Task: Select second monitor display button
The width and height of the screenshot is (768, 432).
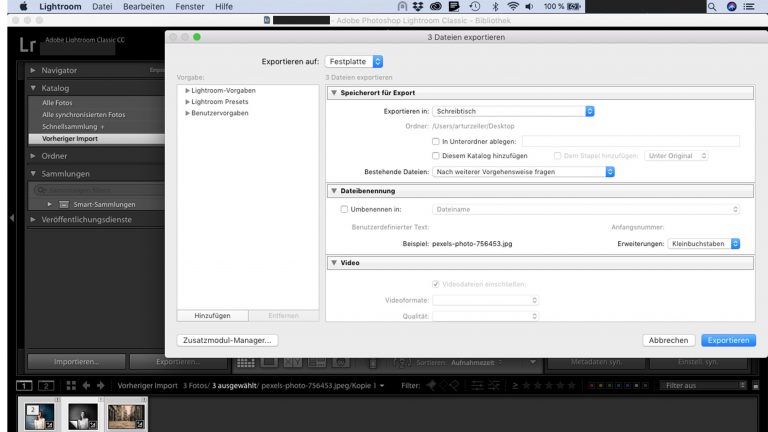Action: coord(46,385)
